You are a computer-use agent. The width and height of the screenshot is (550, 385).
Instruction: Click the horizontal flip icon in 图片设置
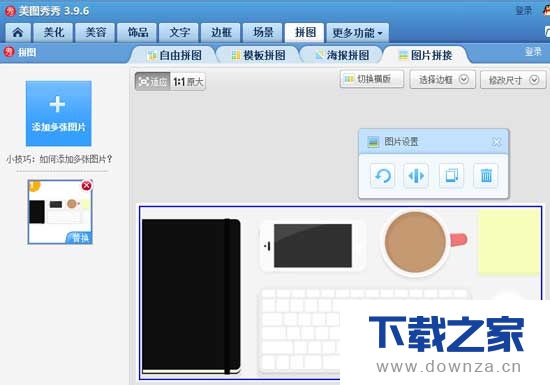pos(416,175)
